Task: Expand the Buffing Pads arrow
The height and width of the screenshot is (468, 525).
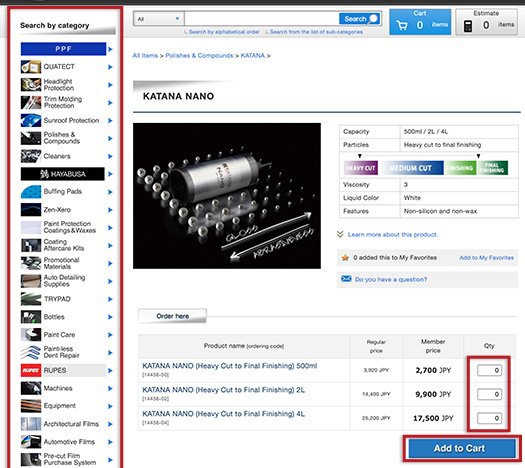Action: point(110,192)
